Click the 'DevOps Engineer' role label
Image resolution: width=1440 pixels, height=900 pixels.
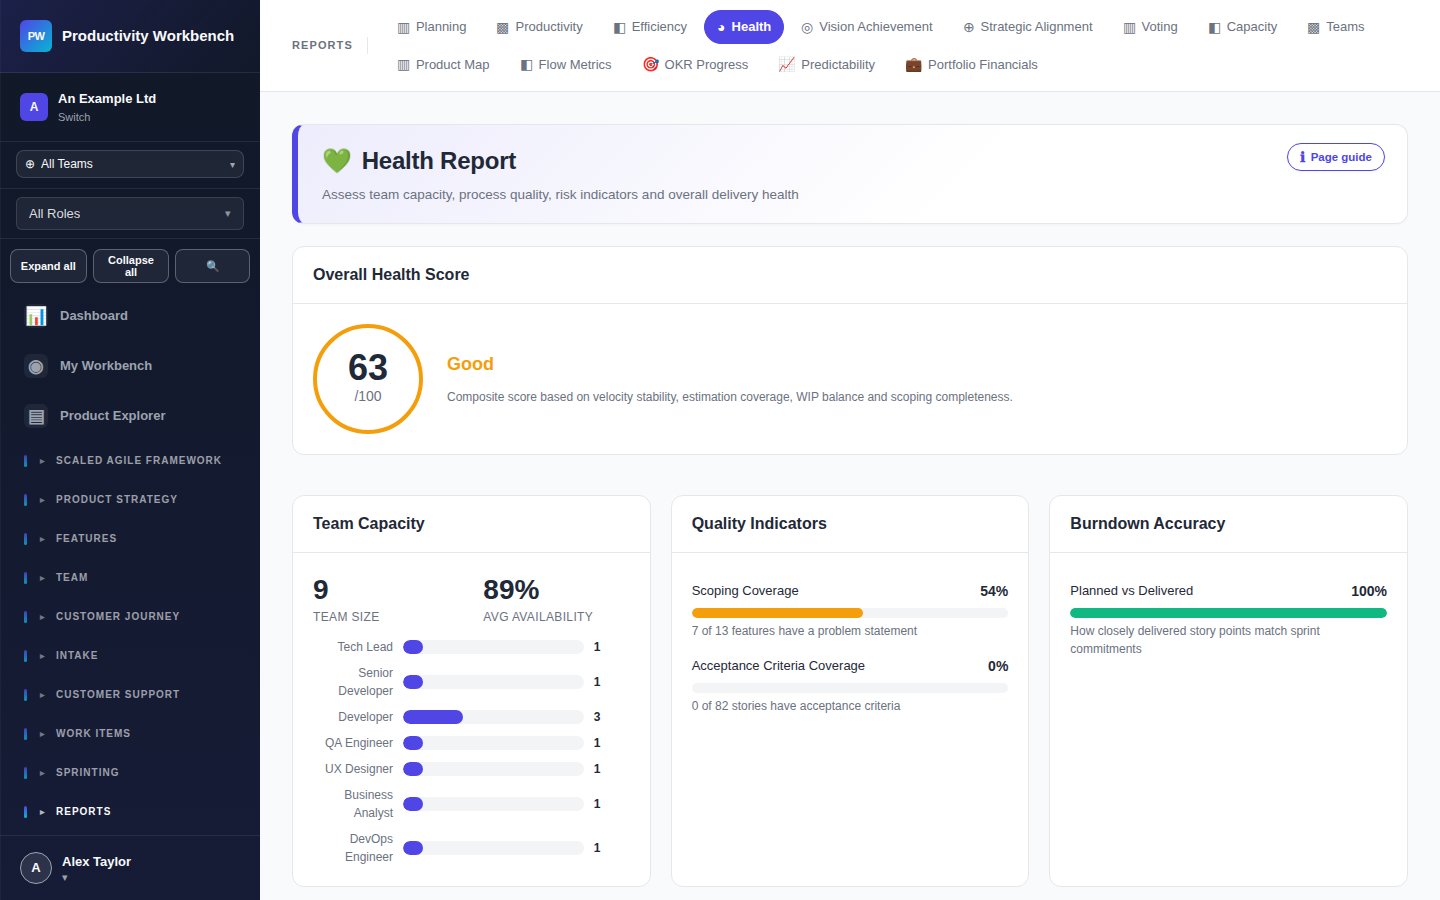[369, 848]
